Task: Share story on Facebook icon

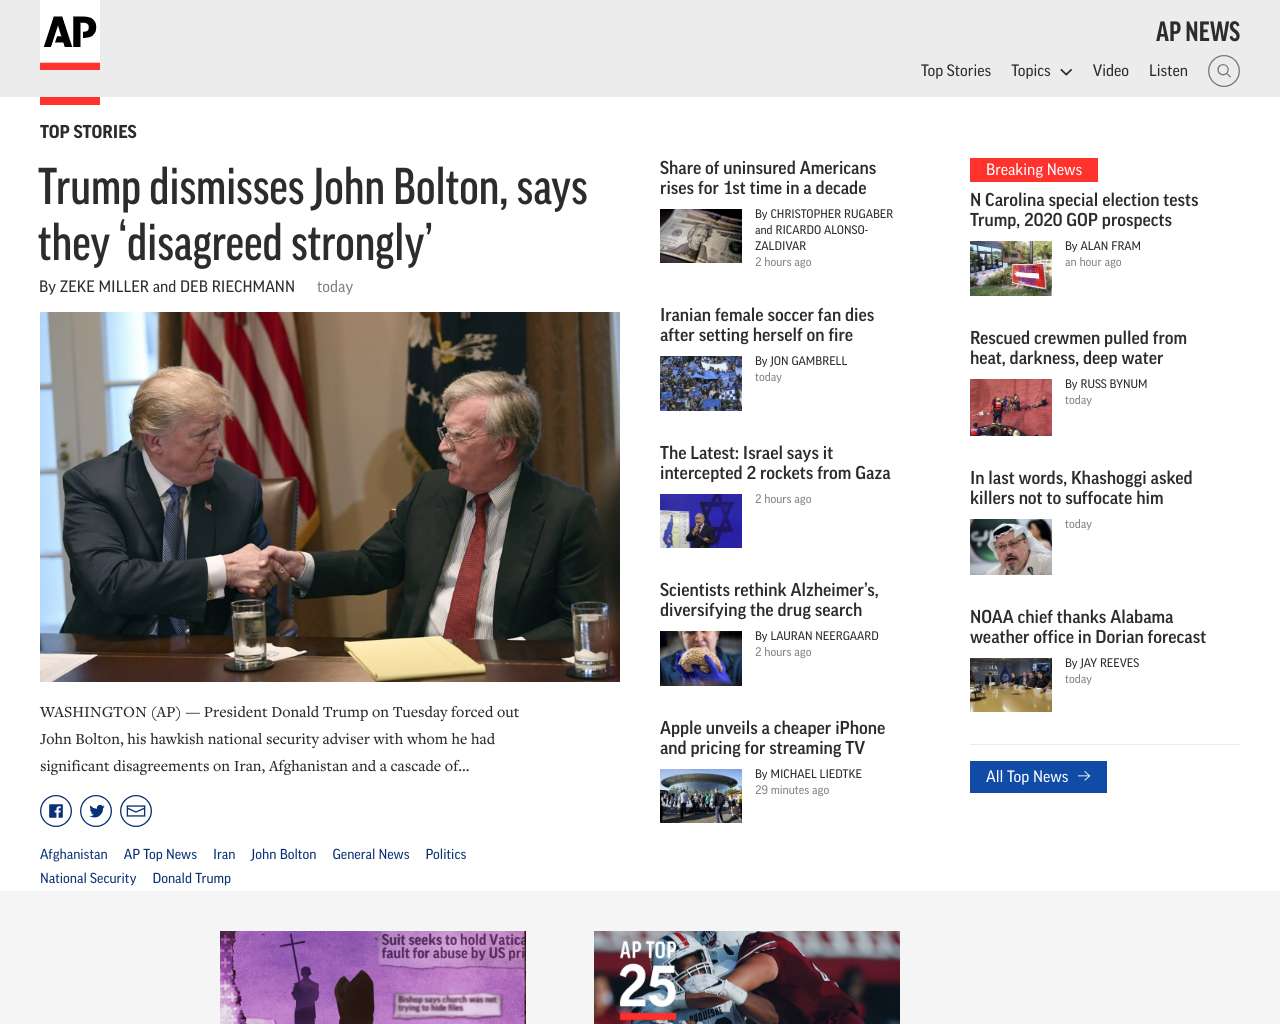Action: tap(56, 811)
